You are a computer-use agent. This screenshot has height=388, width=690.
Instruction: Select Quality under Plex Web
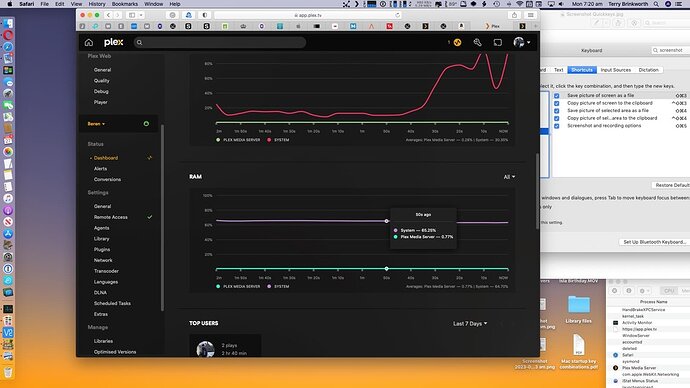[x=102, y=81]
